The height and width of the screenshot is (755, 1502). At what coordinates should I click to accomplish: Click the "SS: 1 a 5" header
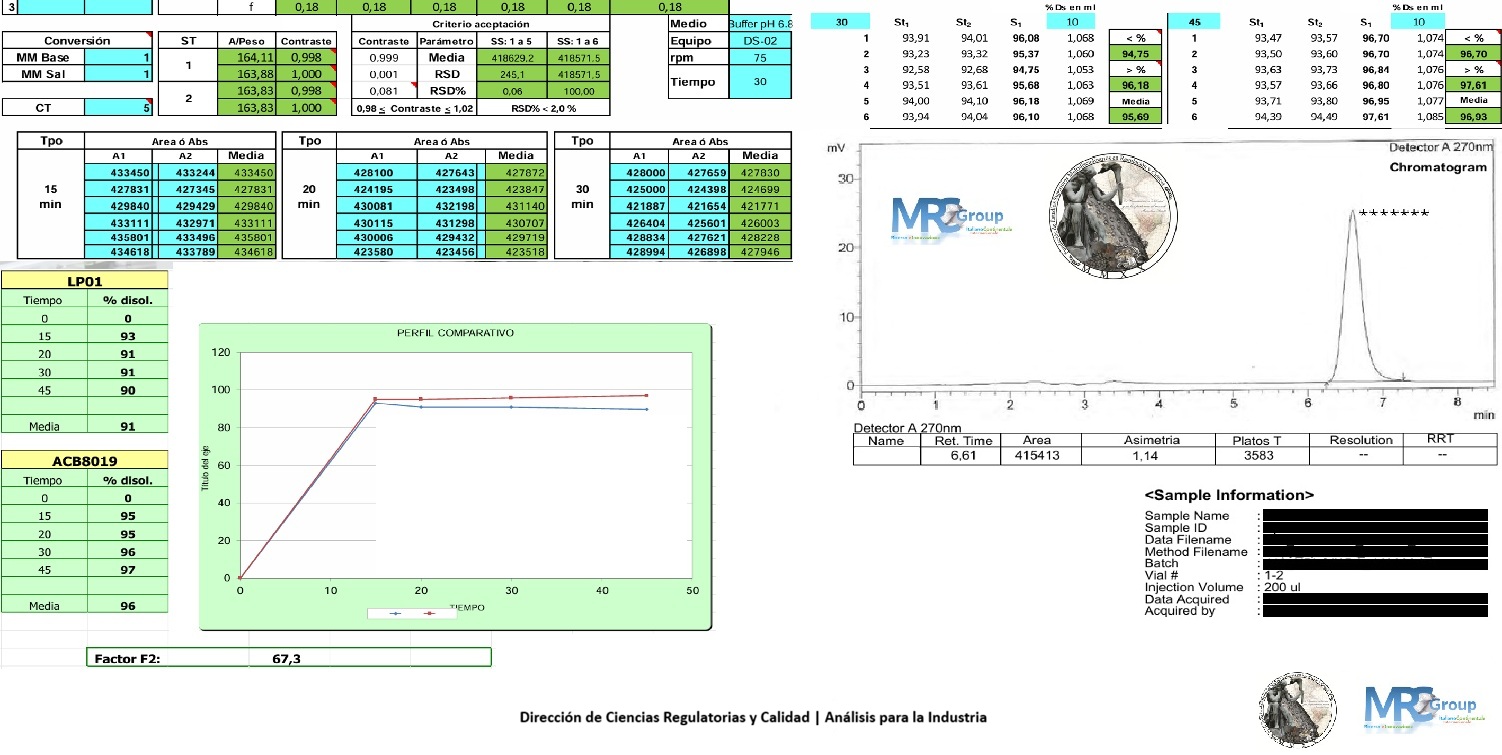click(510, 41)
